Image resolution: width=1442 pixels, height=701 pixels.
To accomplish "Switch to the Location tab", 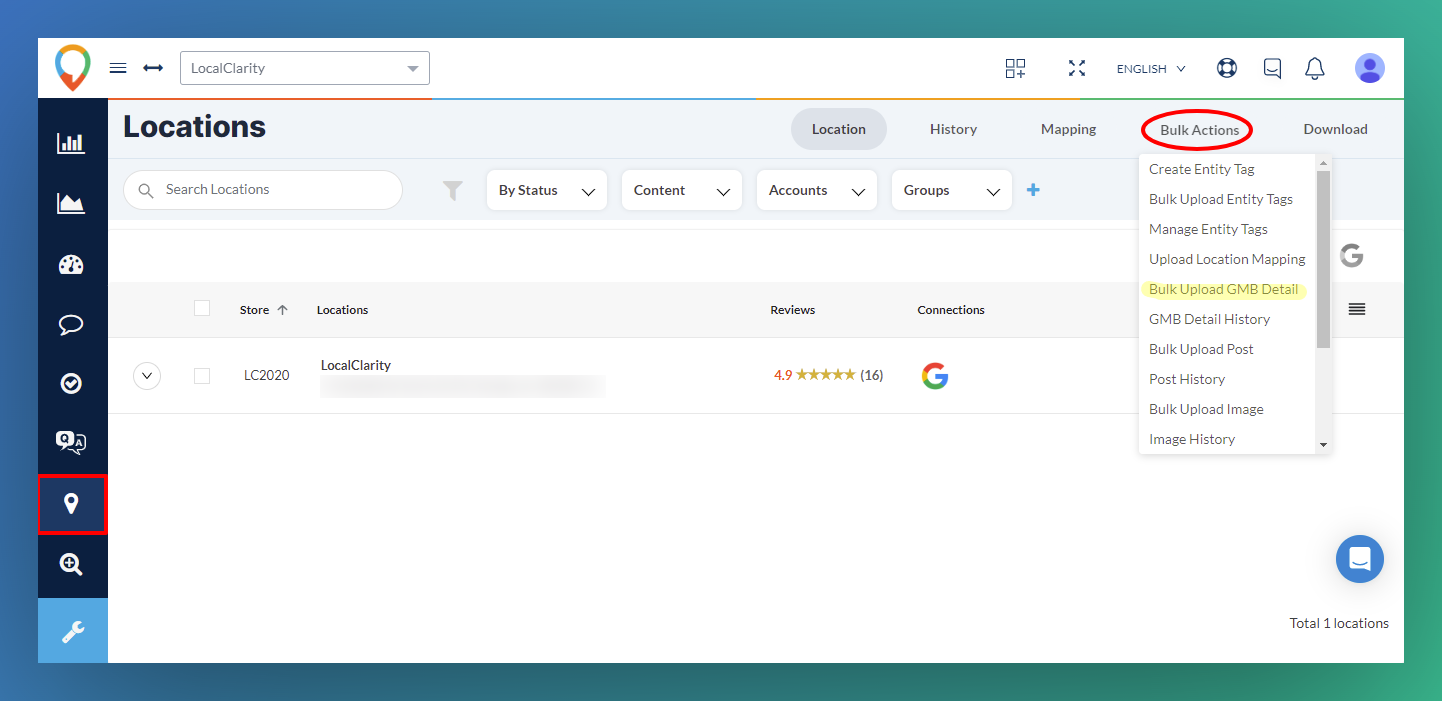I will [x=839, y=129].
